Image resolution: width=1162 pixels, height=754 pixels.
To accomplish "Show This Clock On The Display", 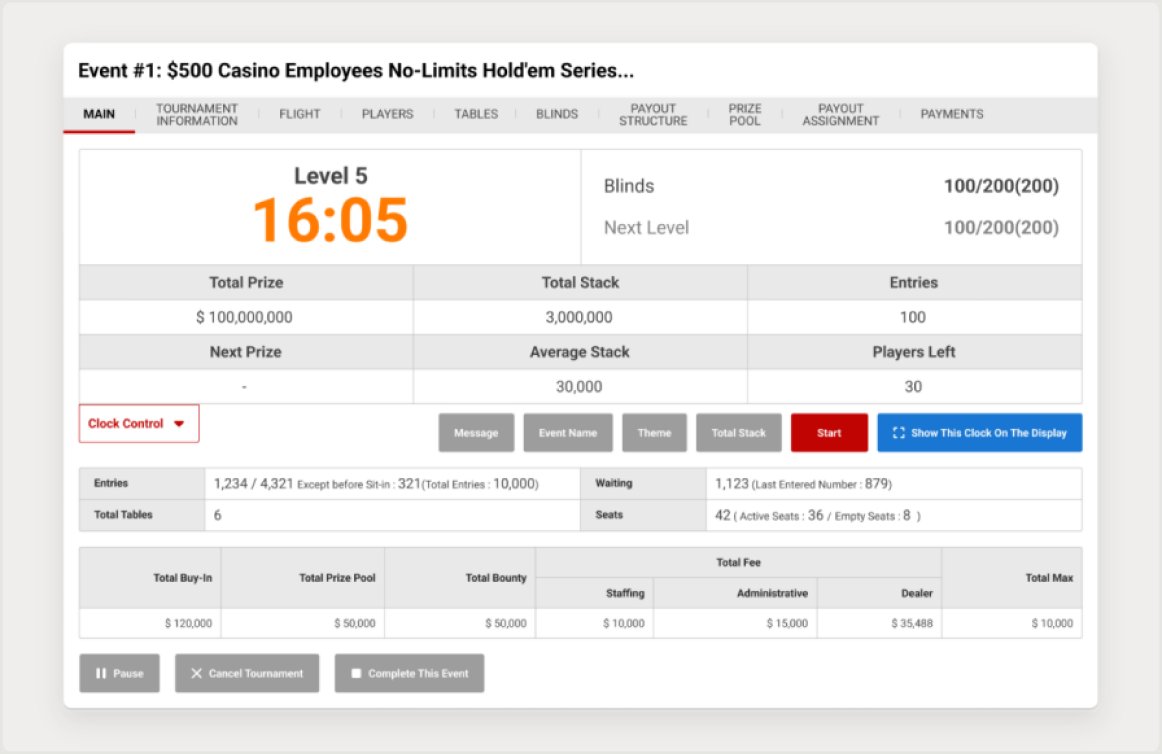I will (x=980, y=433).
